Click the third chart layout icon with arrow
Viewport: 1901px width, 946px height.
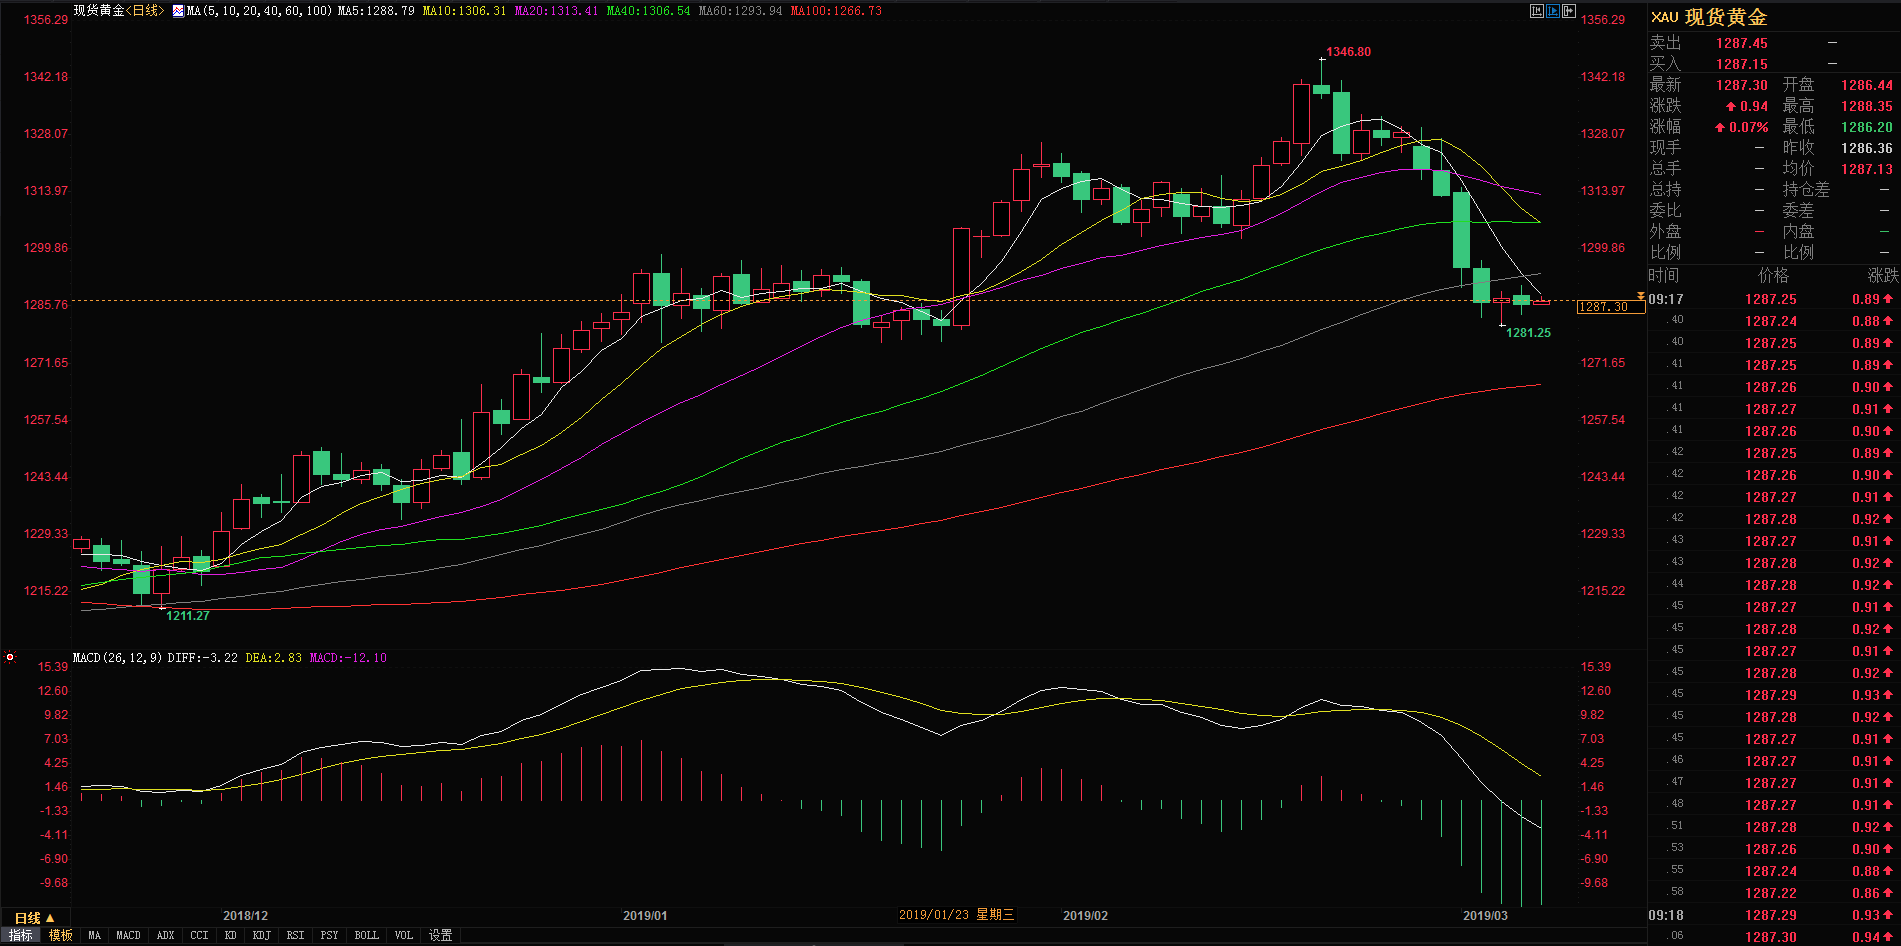1569,11
